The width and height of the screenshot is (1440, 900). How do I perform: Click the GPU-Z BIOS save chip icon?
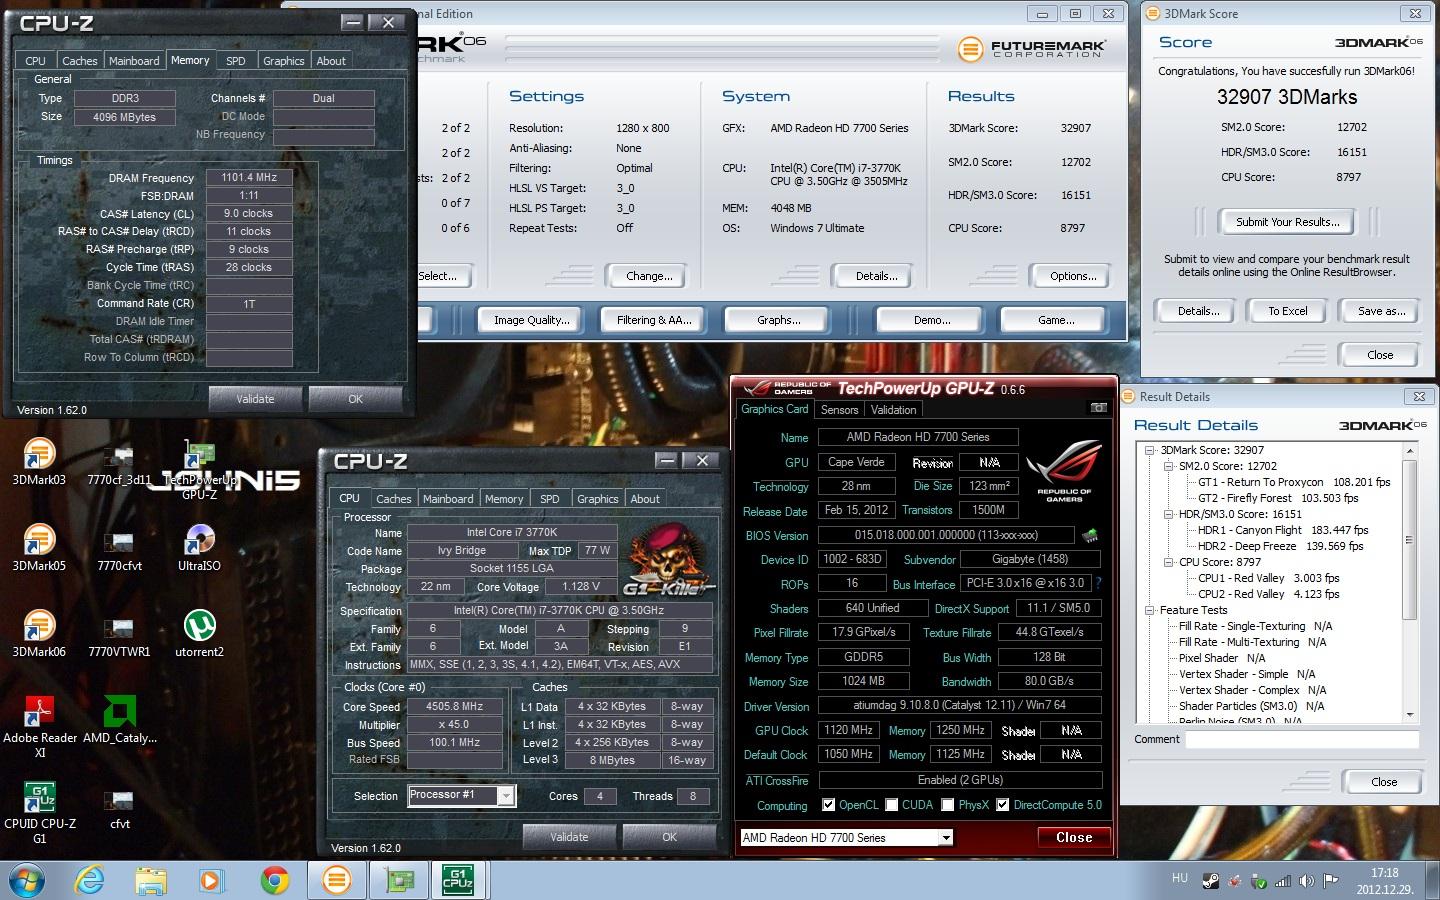click(x=1090, y=536)
